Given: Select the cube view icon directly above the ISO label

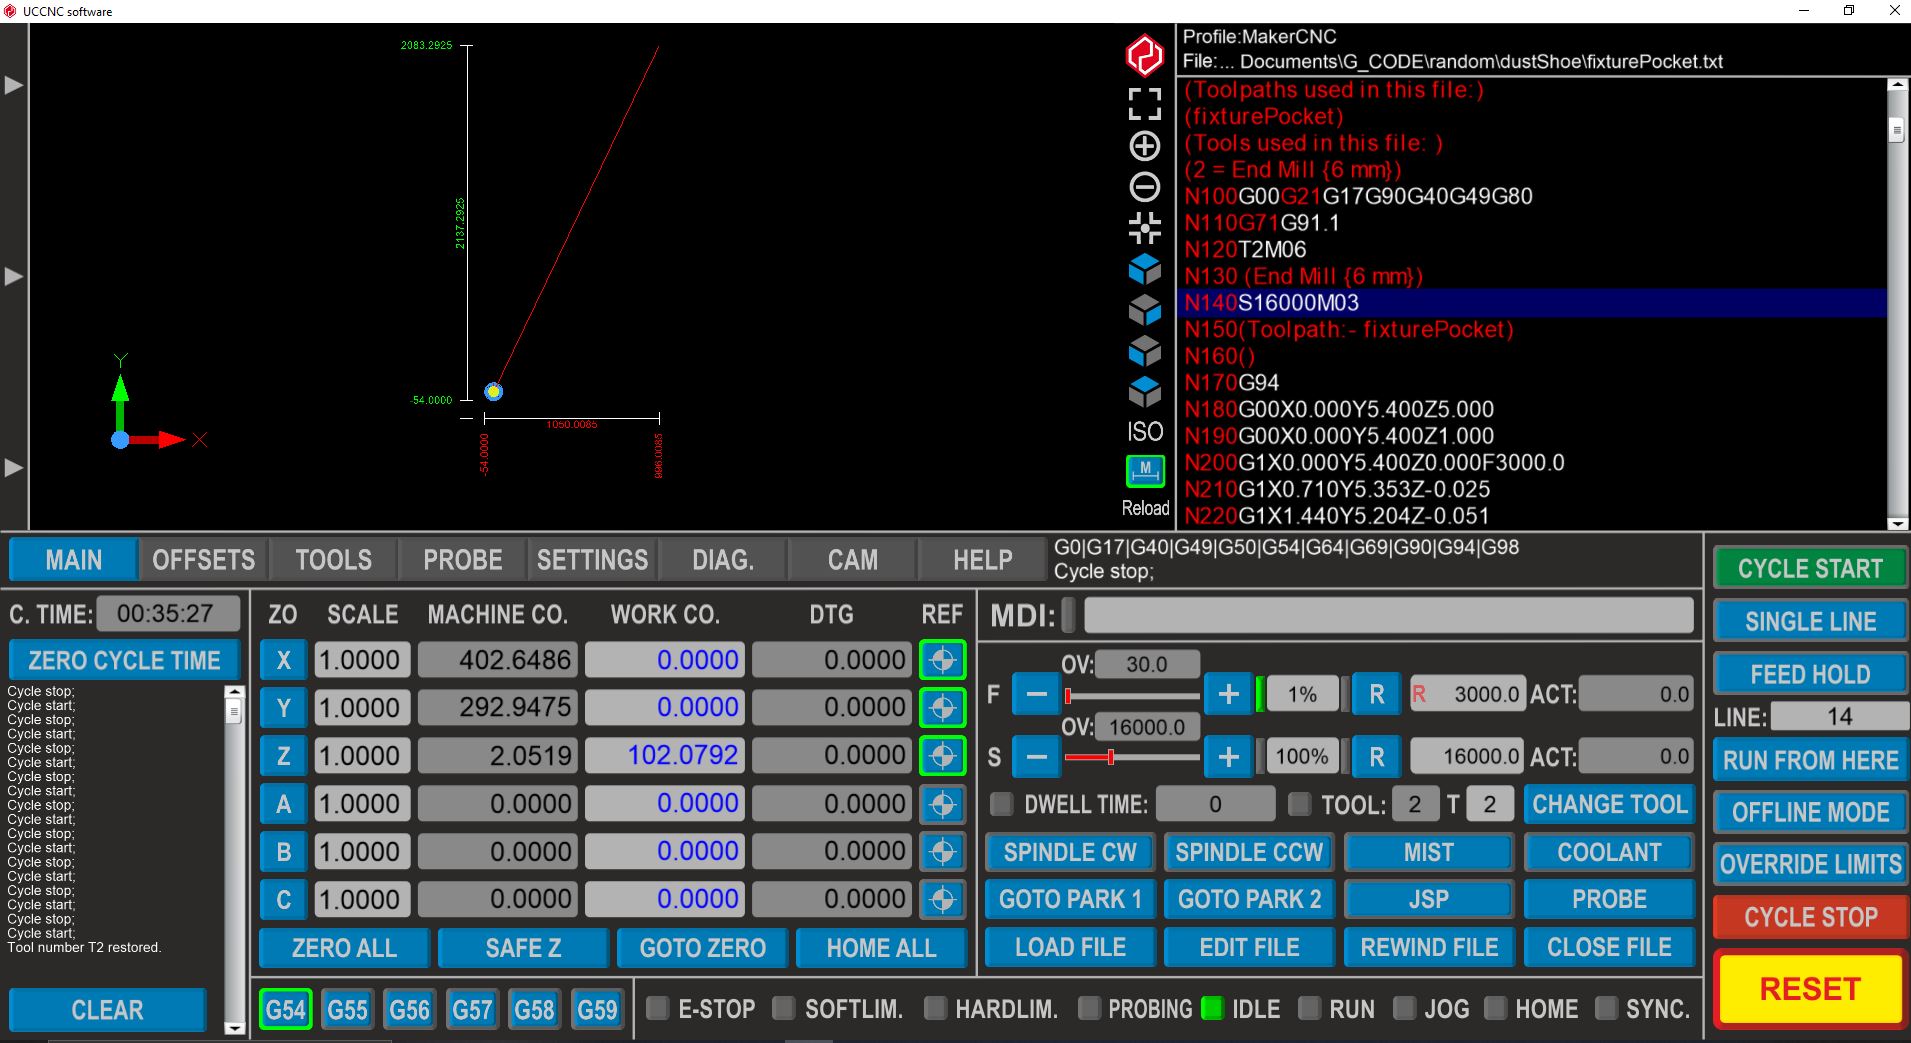Looking at the screenshot, I should click(1145, 392).
